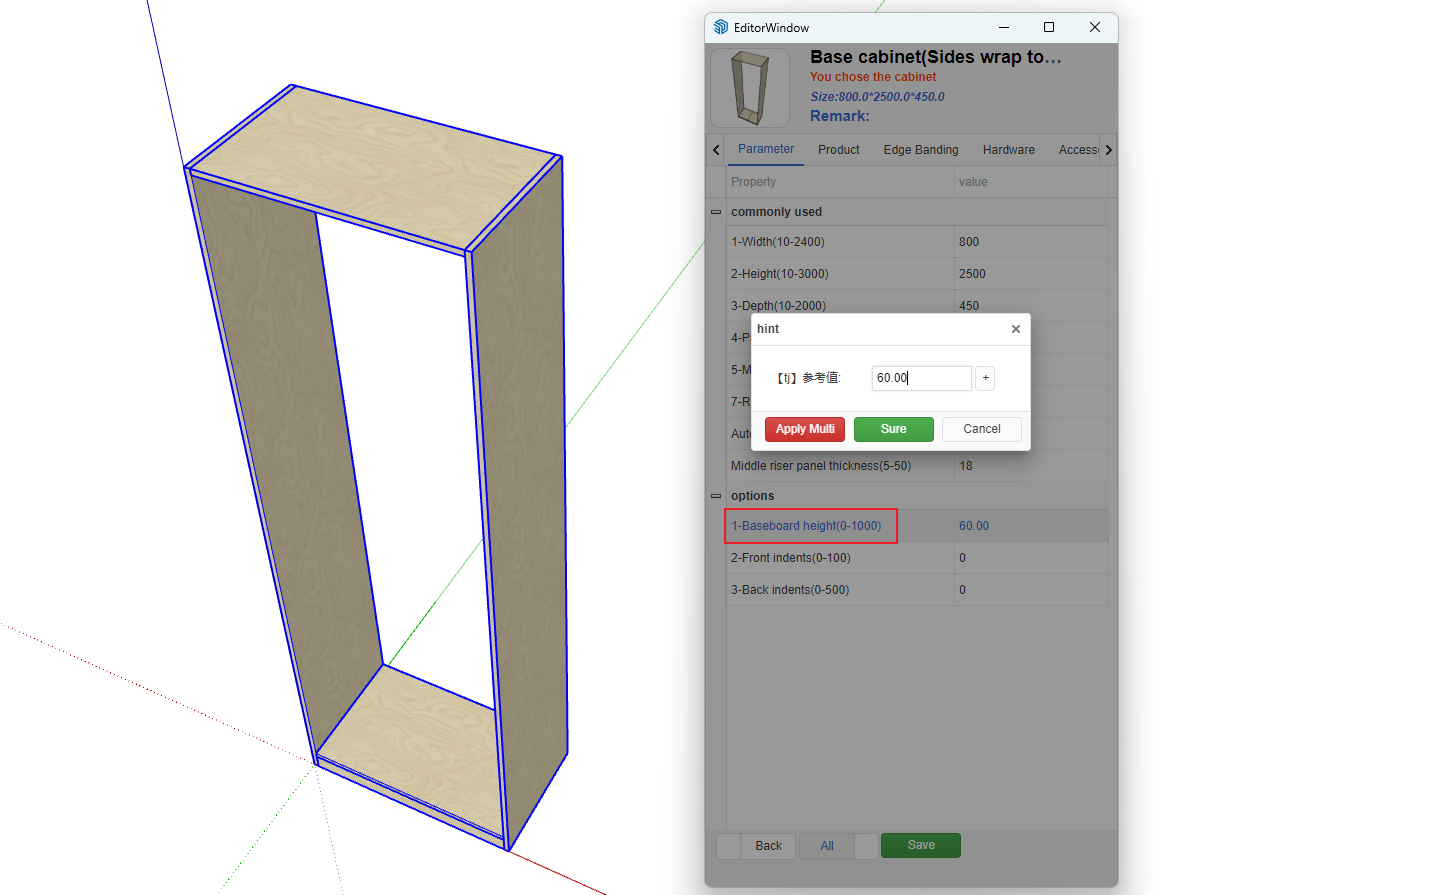This screenshot has width=1450, height=895.
Task: Click the cabinet preview thumbnail
Action: point(750,88)
